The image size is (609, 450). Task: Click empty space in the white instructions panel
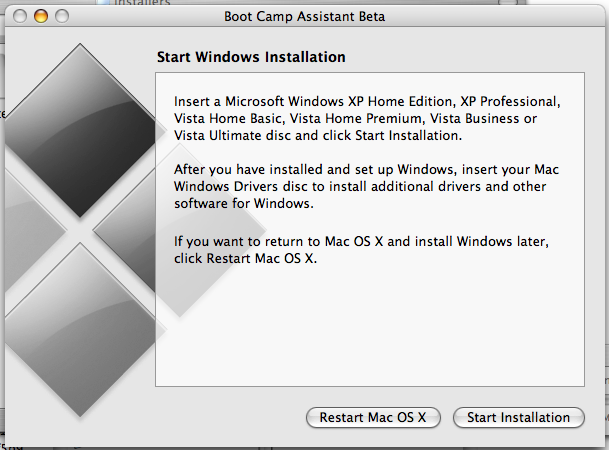(x=370, y=330)
